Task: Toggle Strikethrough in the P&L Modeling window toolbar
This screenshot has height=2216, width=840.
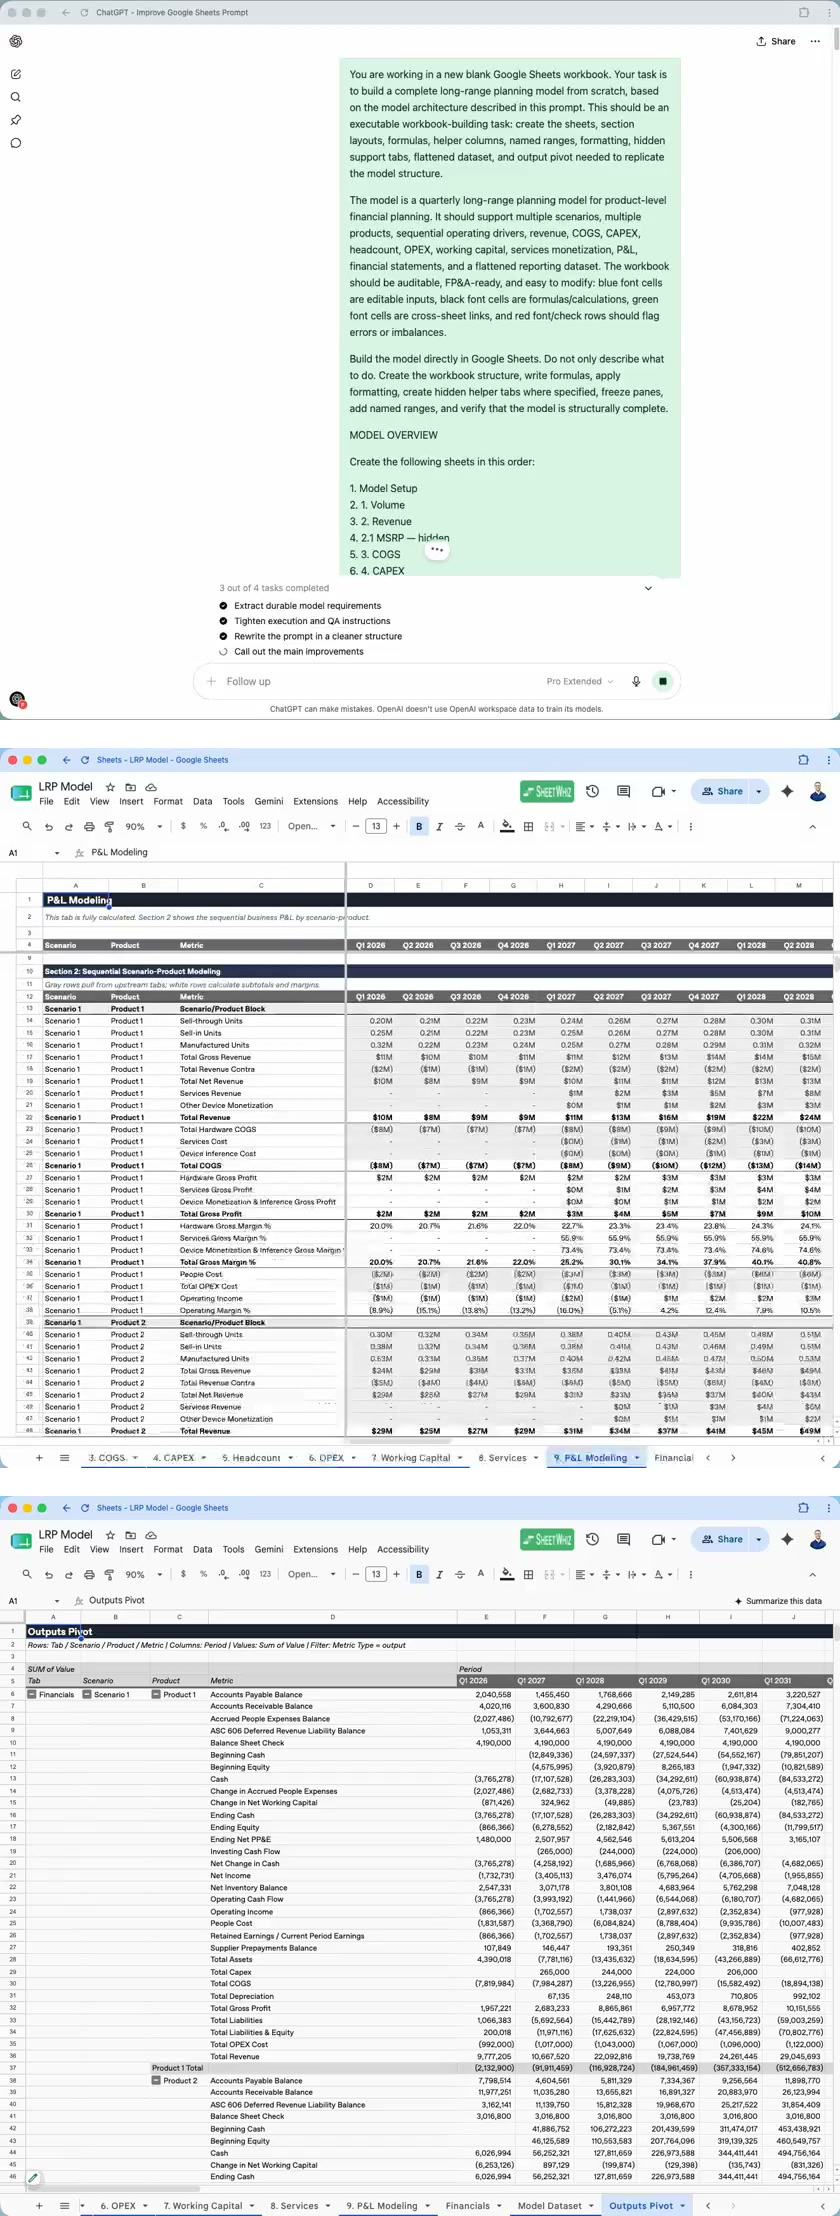Action: click(460, 826)
